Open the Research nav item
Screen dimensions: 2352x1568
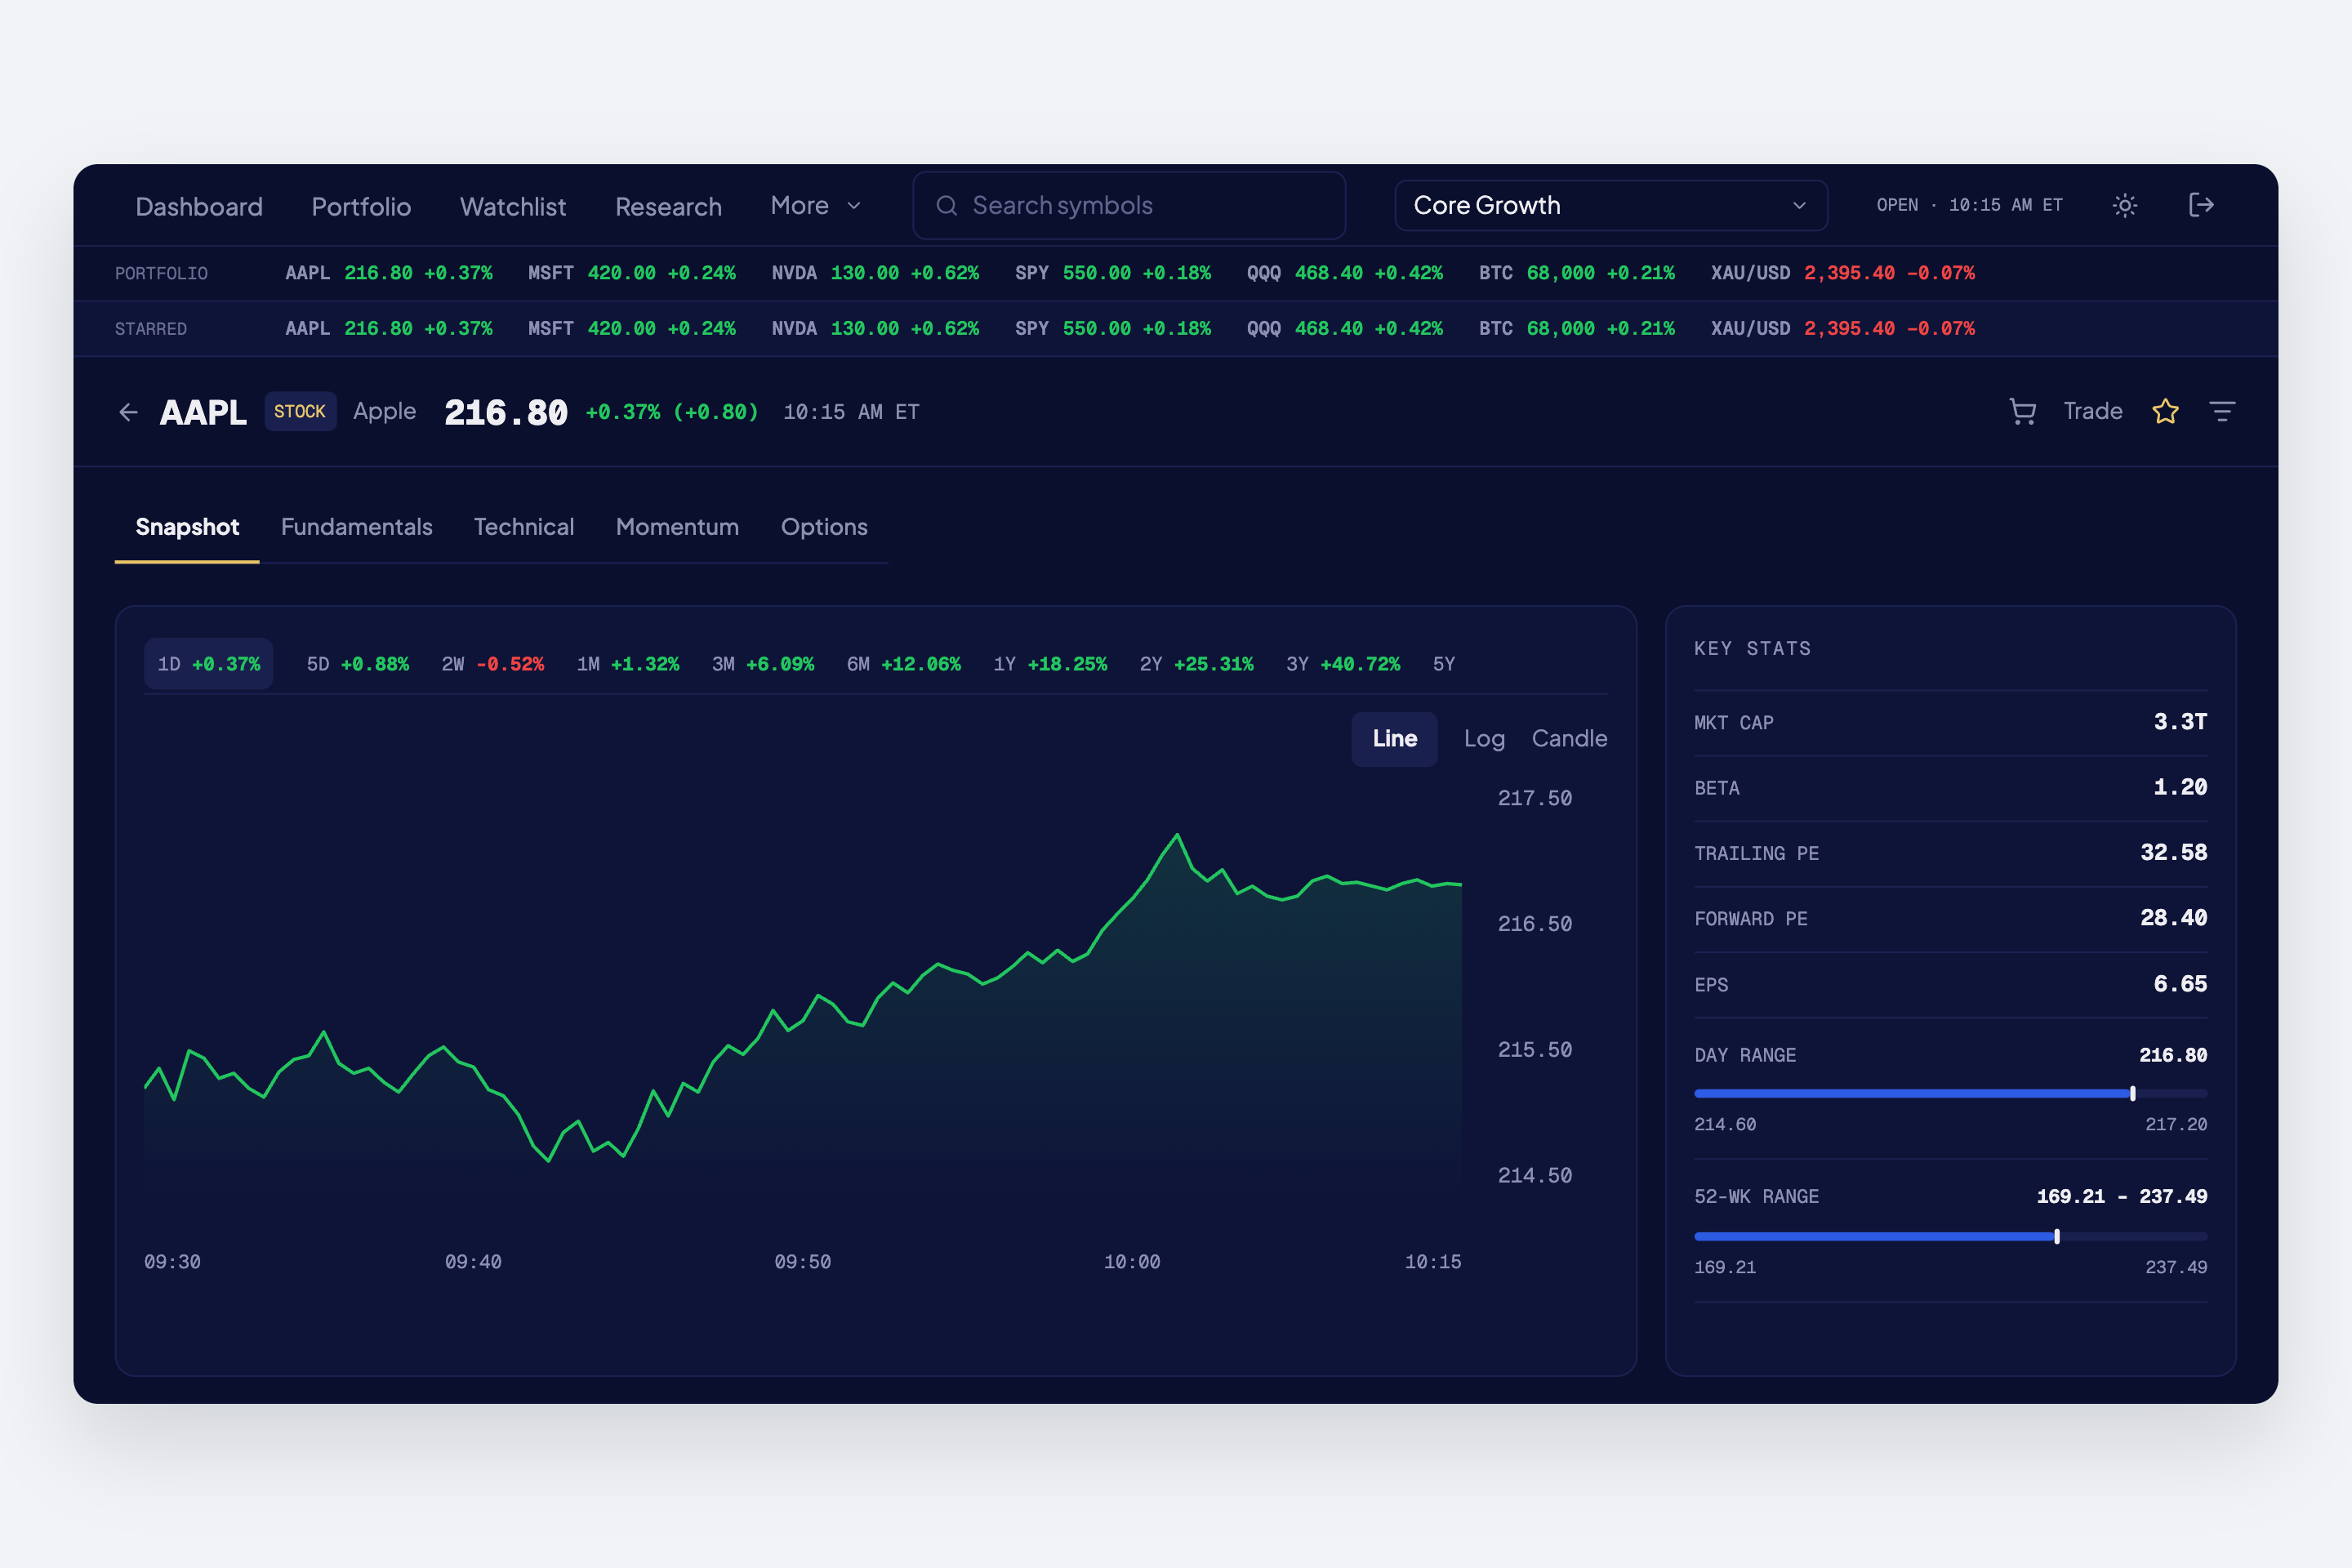668,206
